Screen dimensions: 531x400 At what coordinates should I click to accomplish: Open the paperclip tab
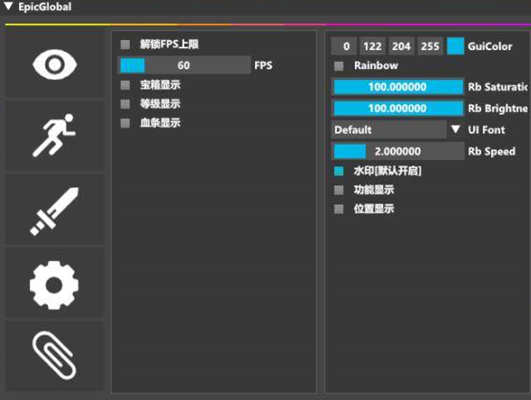[x=55, y=355]
